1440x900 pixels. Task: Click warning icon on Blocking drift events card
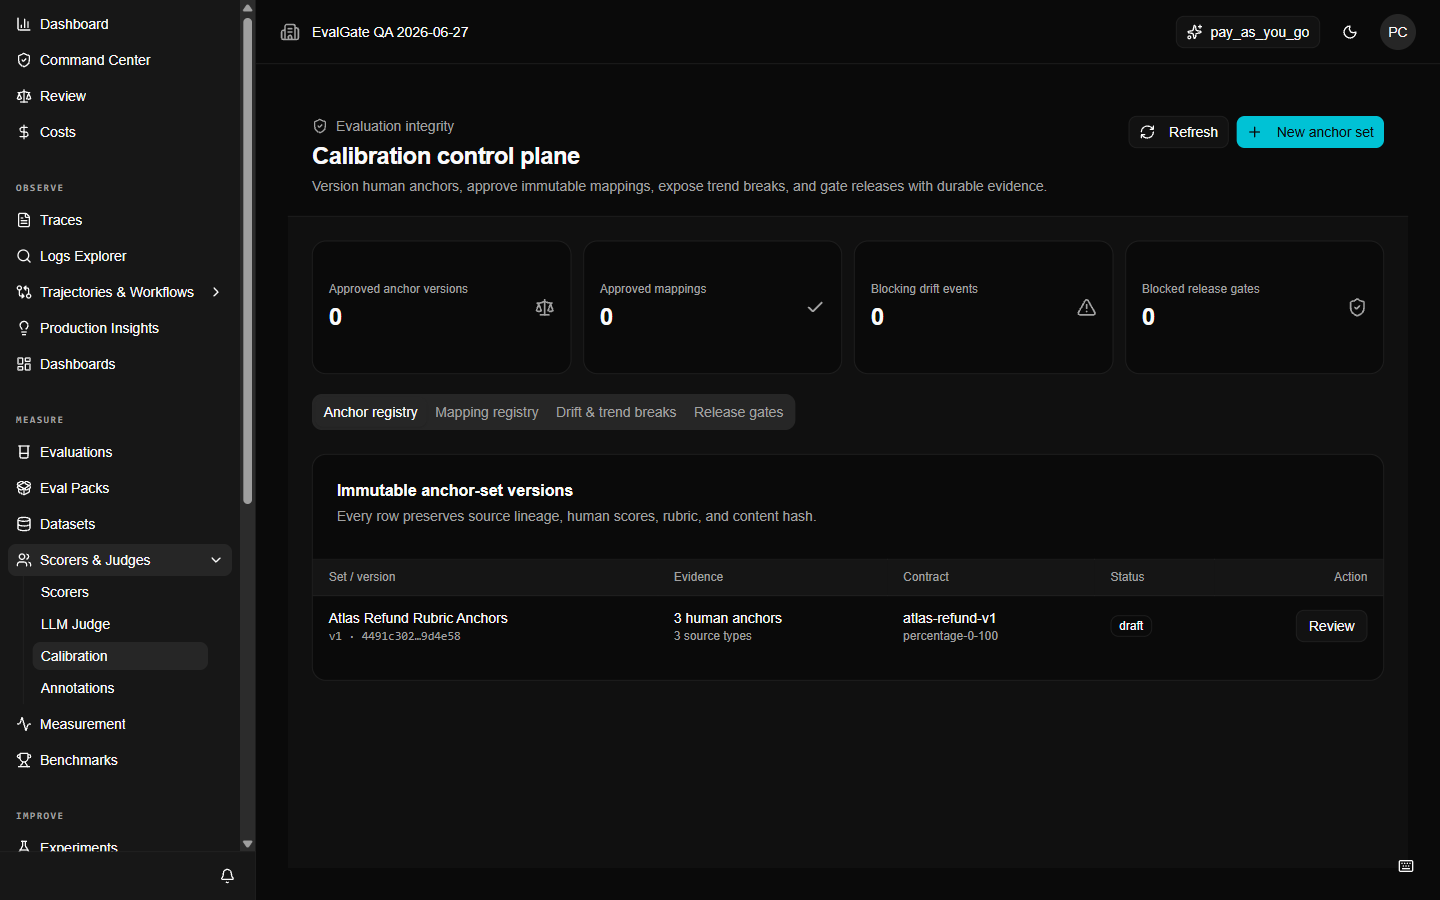(1086, 307)
